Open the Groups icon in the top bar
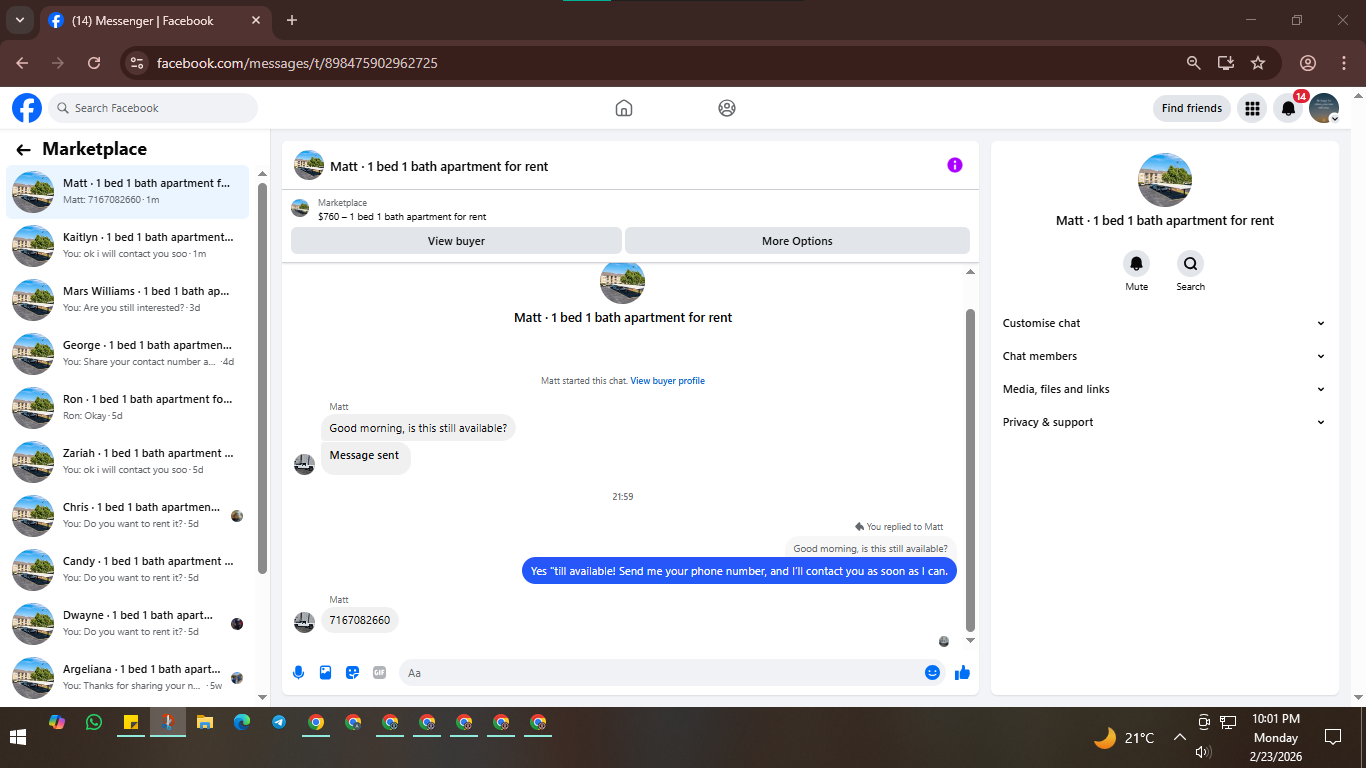The width and height of the screenshot is (1366, 768). click(x=727, y=108)
